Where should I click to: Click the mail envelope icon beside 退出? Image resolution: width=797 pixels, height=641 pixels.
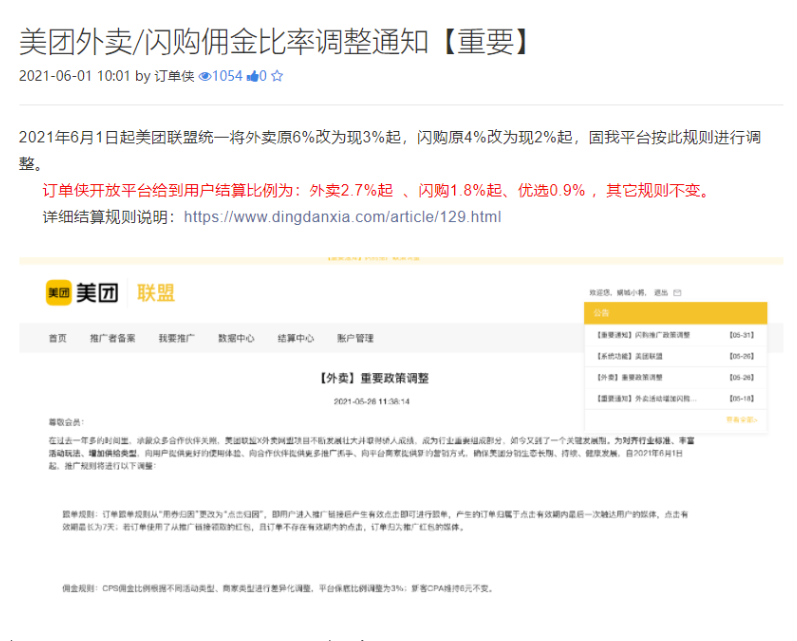pos(677,293)
